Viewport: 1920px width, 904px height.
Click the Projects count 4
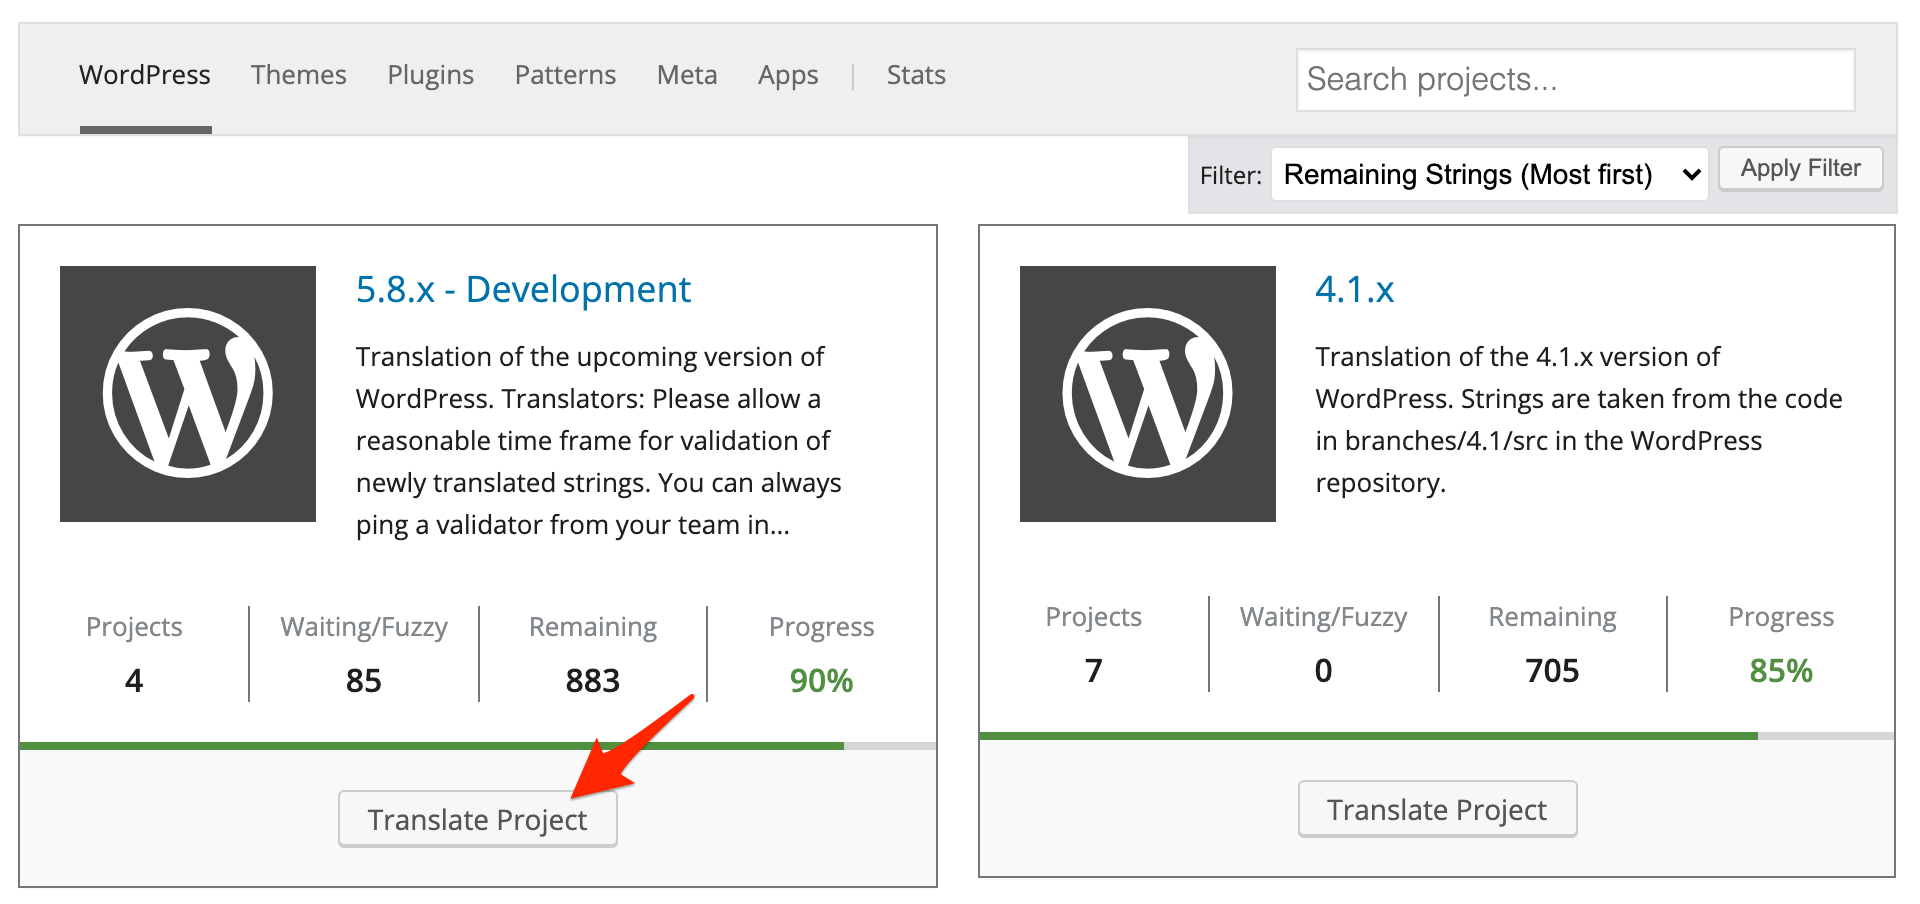(x=134, y=681)
